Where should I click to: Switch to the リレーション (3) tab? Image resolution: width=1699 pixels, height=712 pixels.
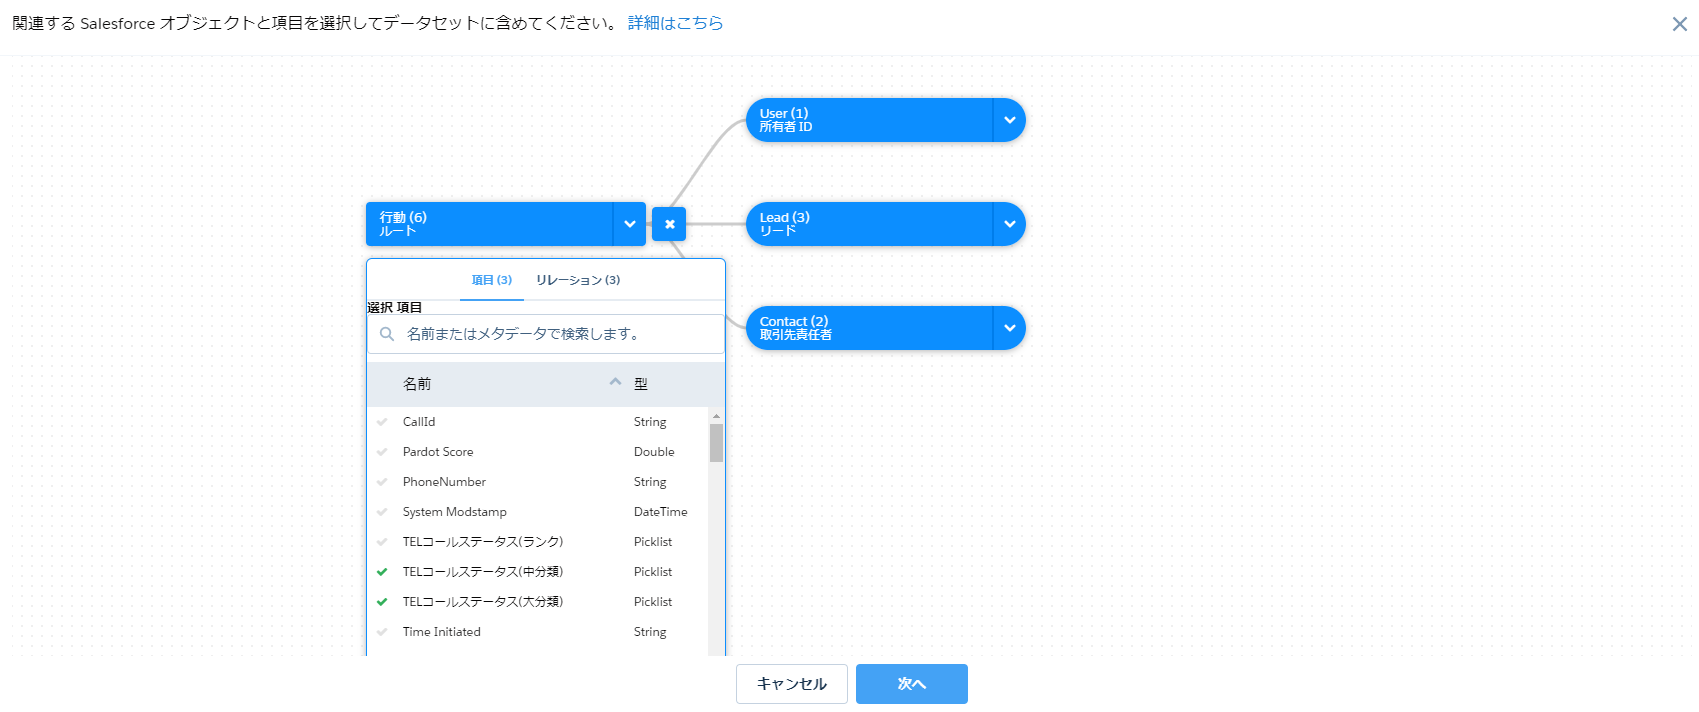pos(578,280)
